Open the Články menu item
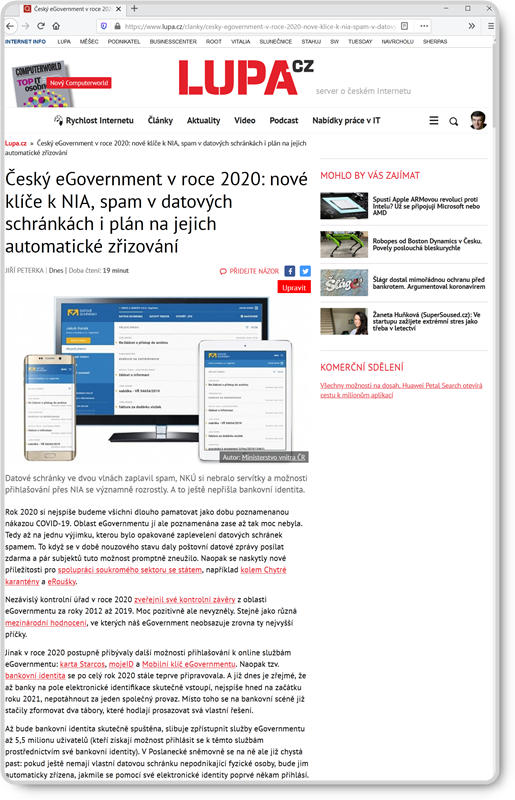The image size is (515, 800). [x=160, y=121]
